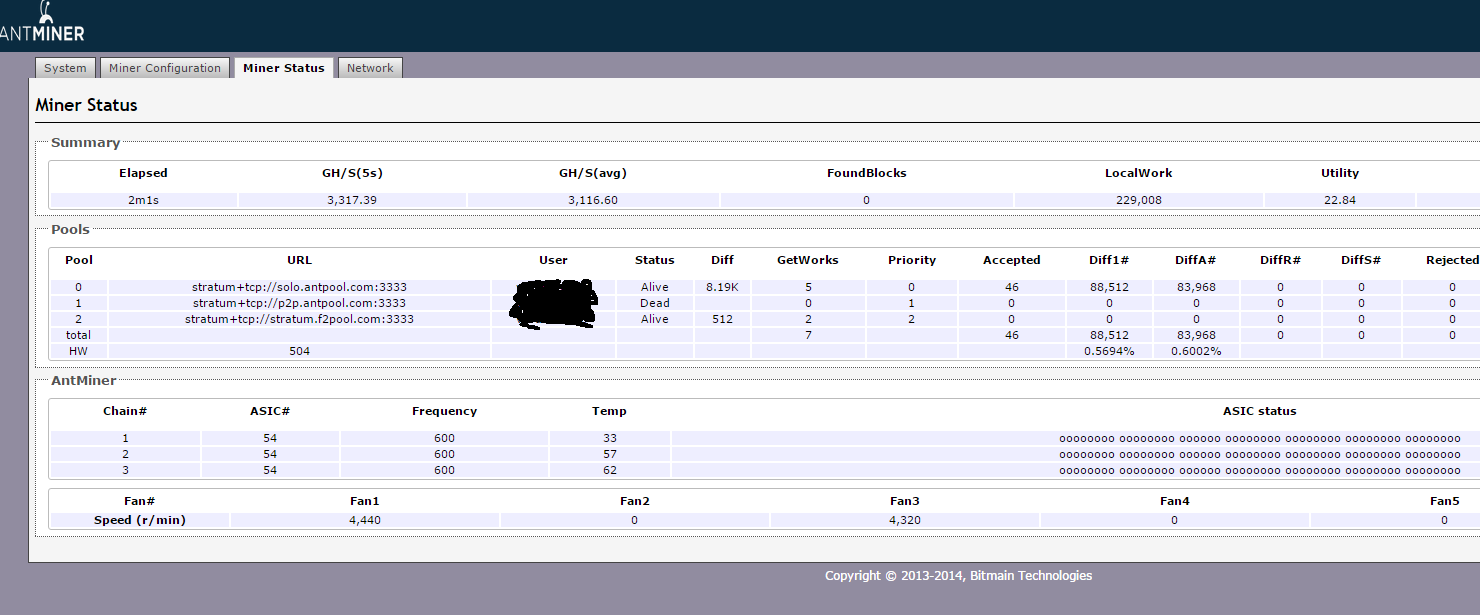
Task: Switch to Miner Configuration tab
Action: [x=165, y=68]
